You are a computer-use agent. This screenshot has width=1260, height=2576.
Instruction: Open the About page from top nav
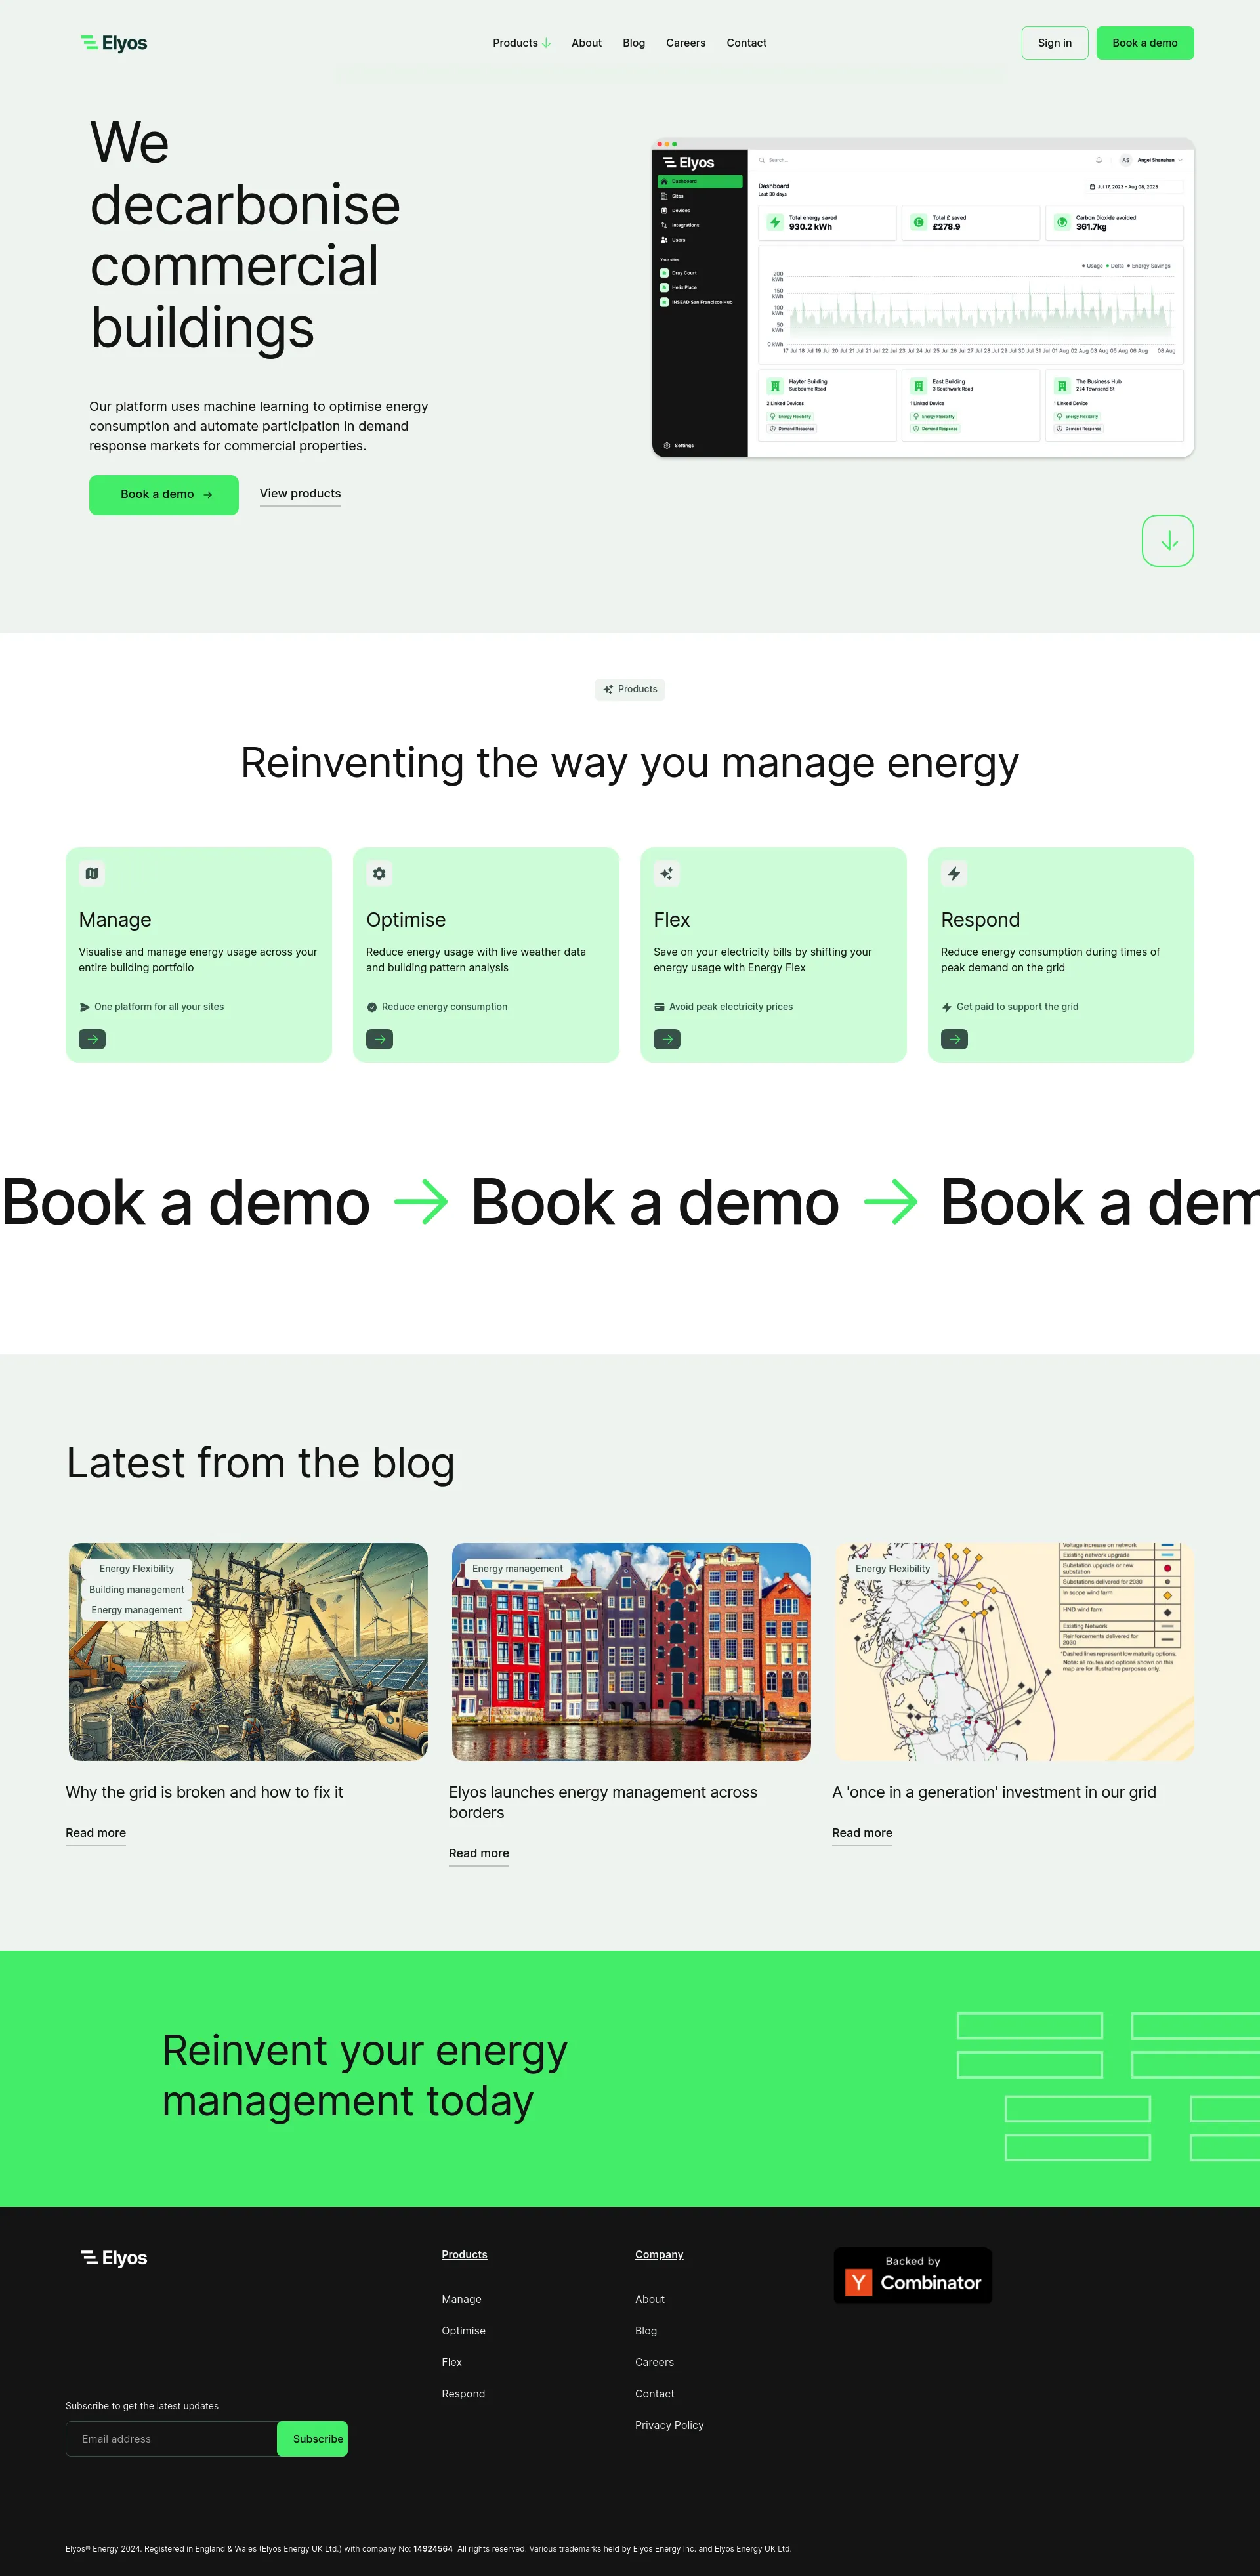[586, 43]
